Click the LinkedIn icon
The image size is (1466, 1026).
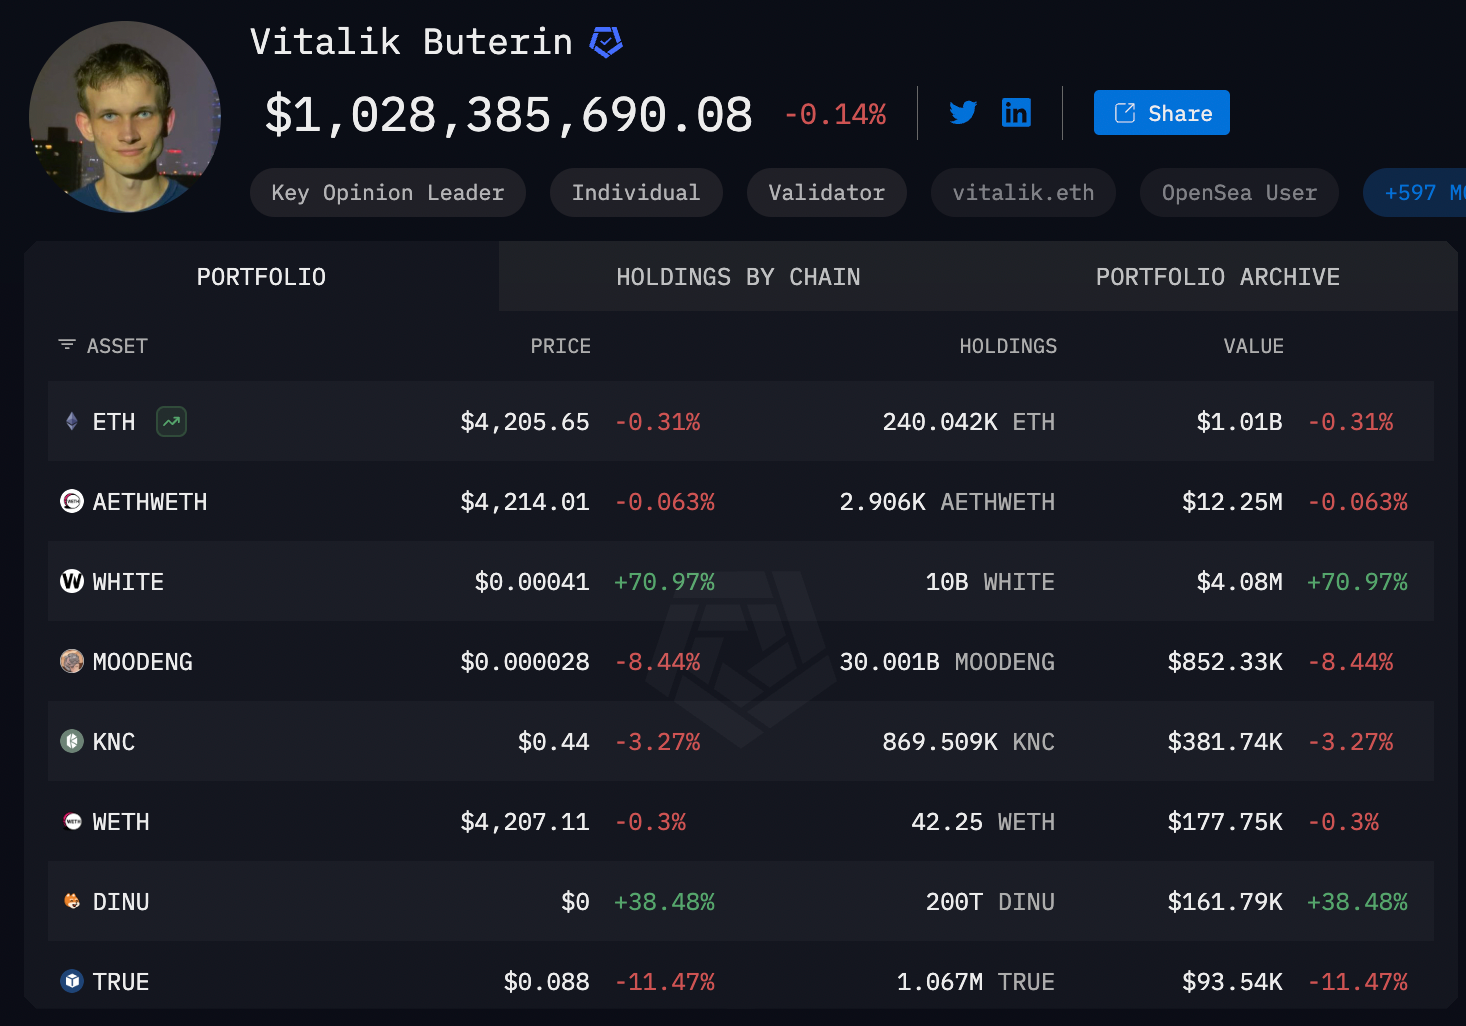1016,112
